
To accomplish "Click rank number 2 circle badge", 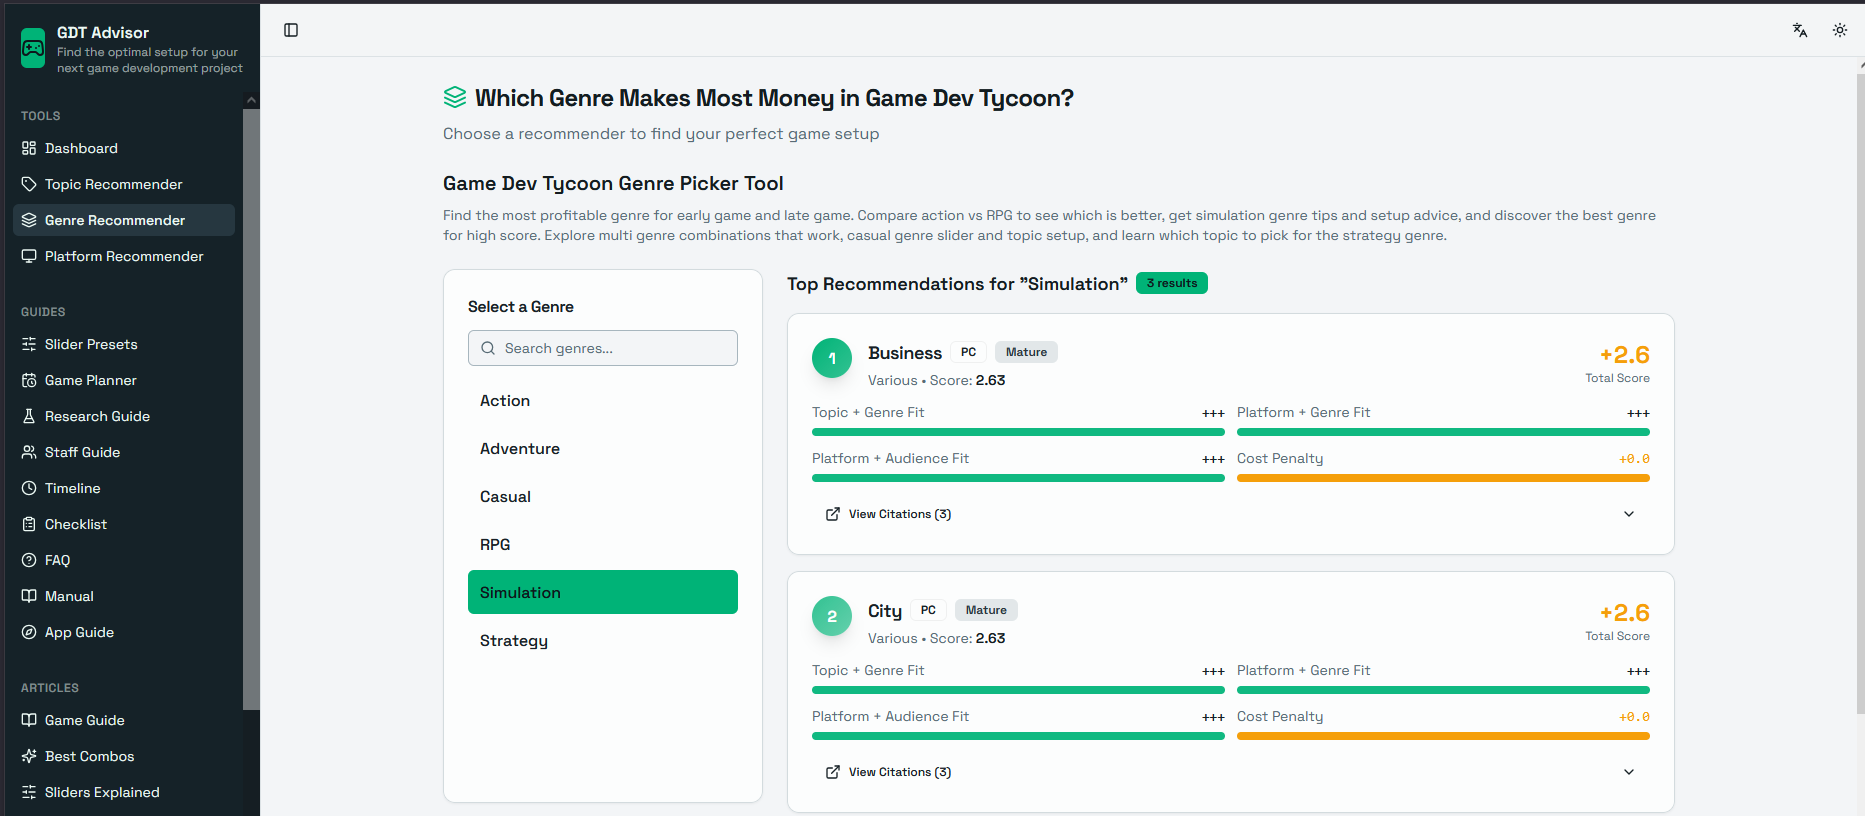I will 832,616.
